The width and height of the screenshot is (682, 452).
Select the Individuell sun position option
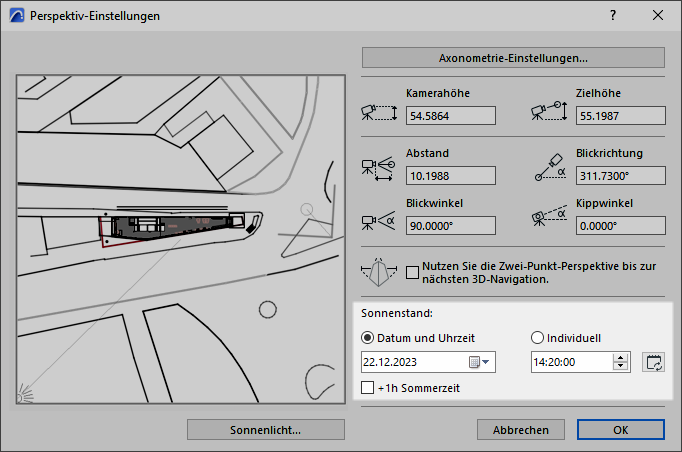(x=538, y=338)
